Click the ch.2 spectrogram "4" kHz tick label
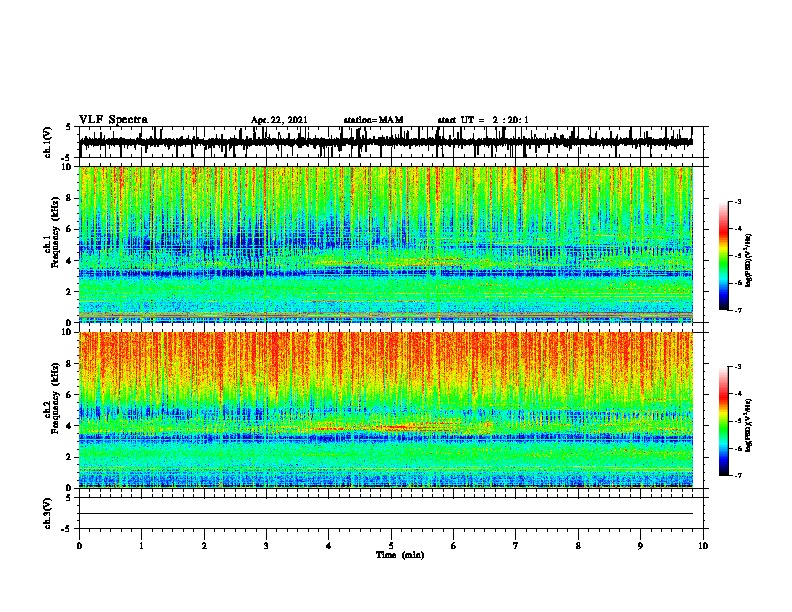Screen dimensions: 792x612 pyautogui.click(x=70, y=426)
